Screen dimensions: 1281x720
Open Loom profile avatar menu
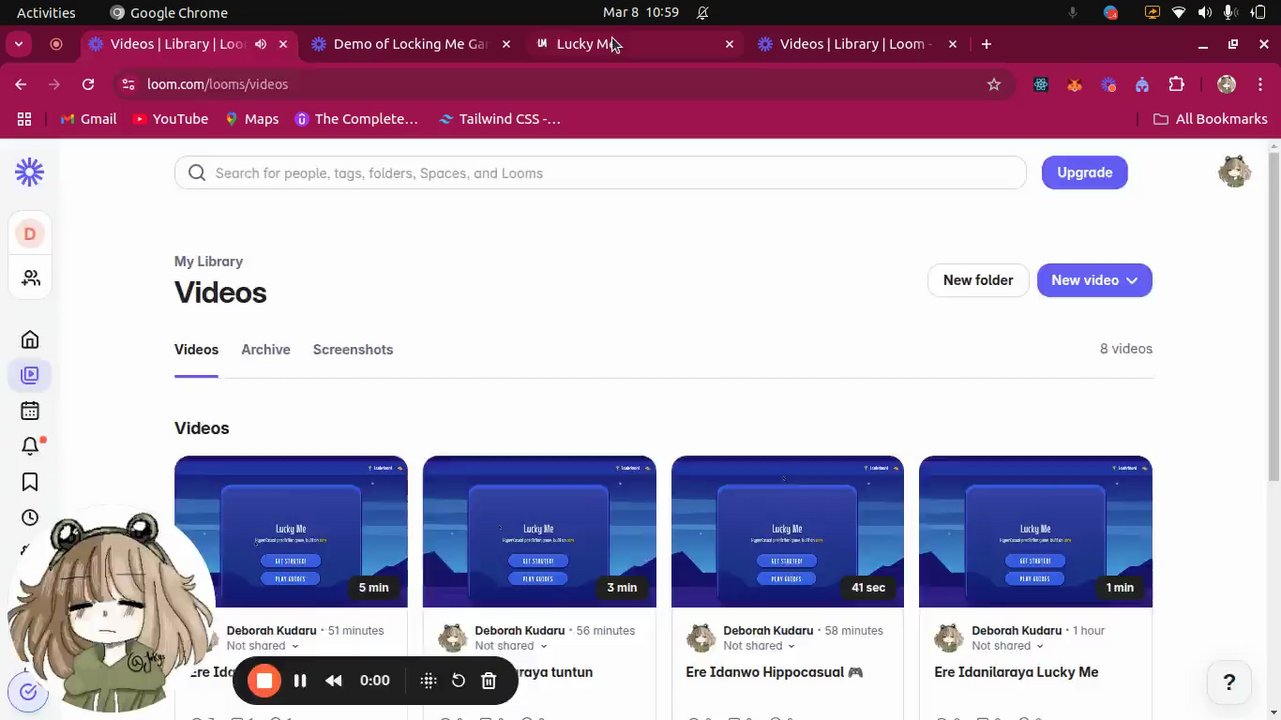point(1235,172)
